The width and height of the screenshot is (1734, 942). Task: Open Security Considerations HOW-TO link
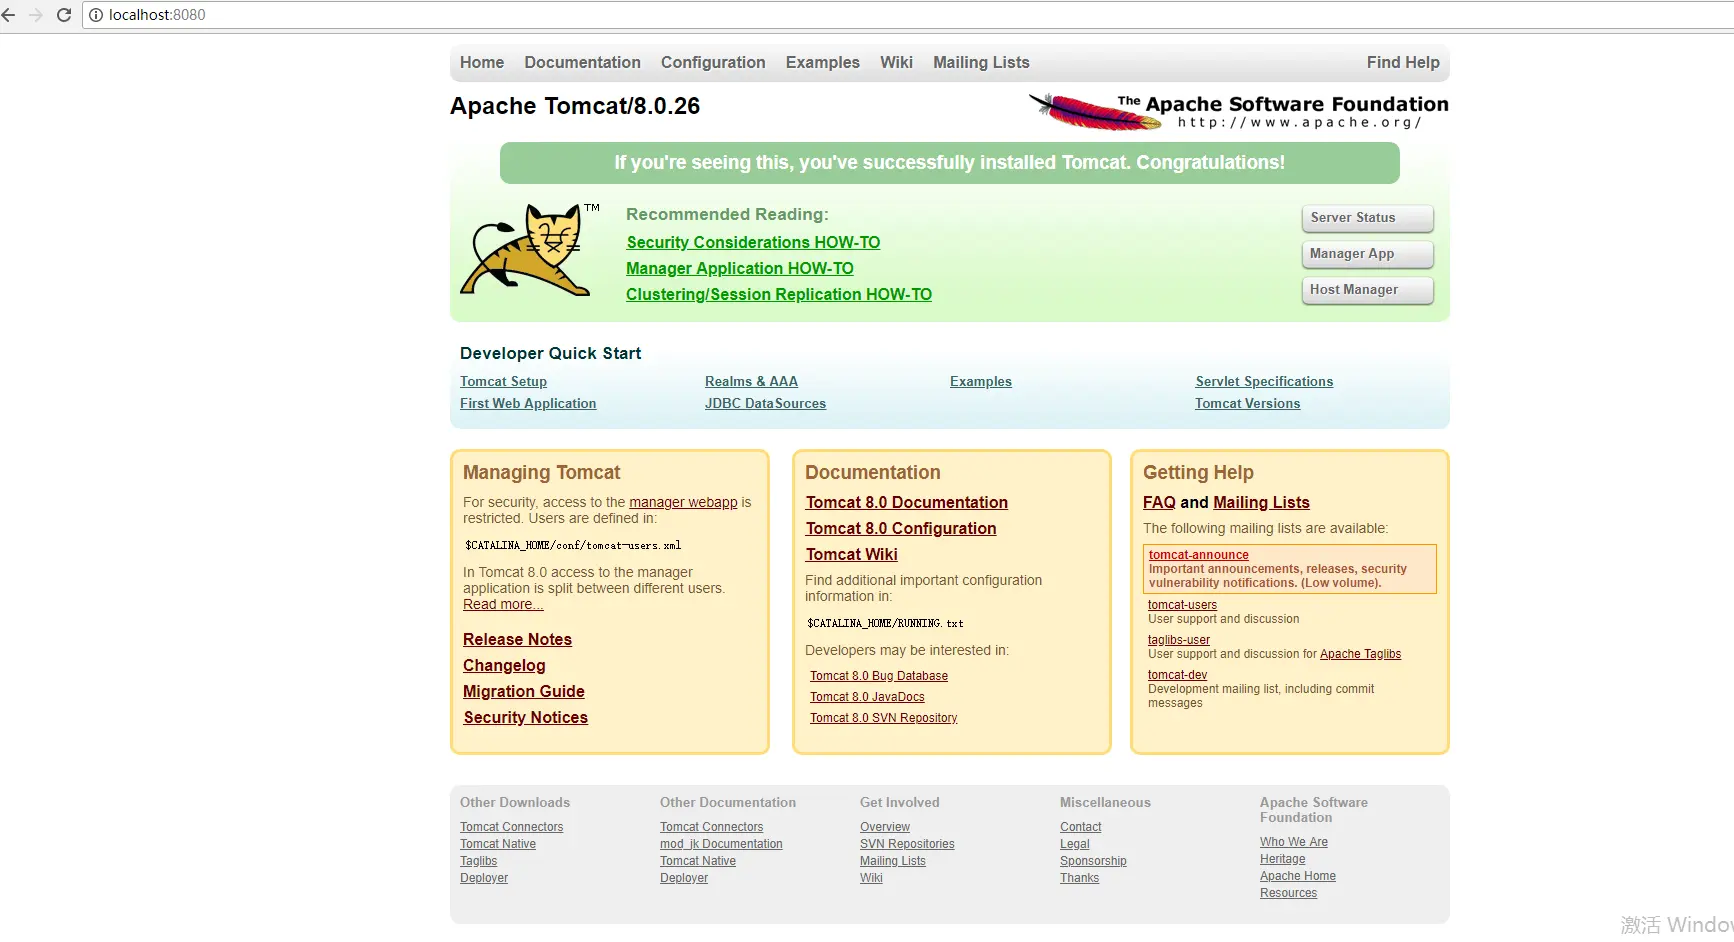click(x=753, y=242)
